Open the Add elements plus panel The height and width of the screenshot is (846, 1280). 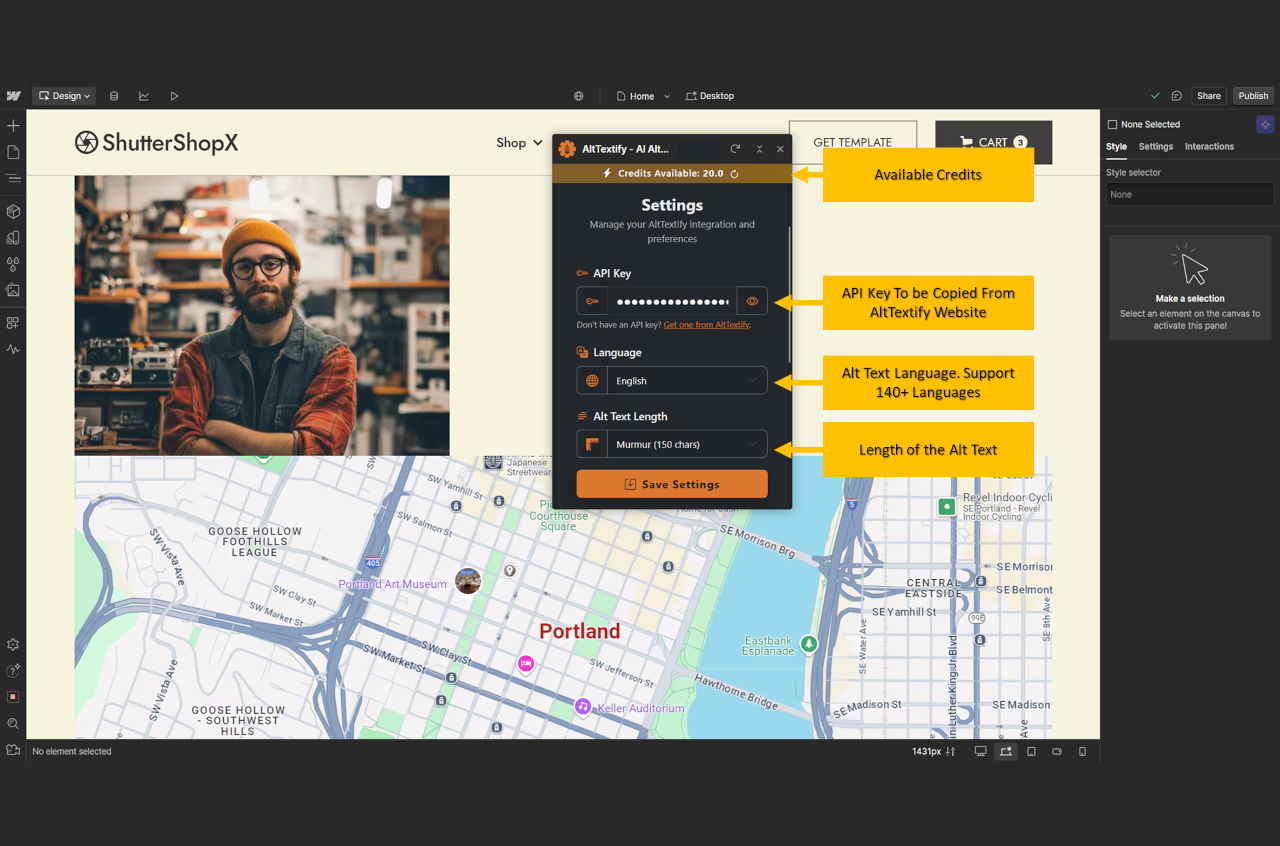click(x=13, y=126)
